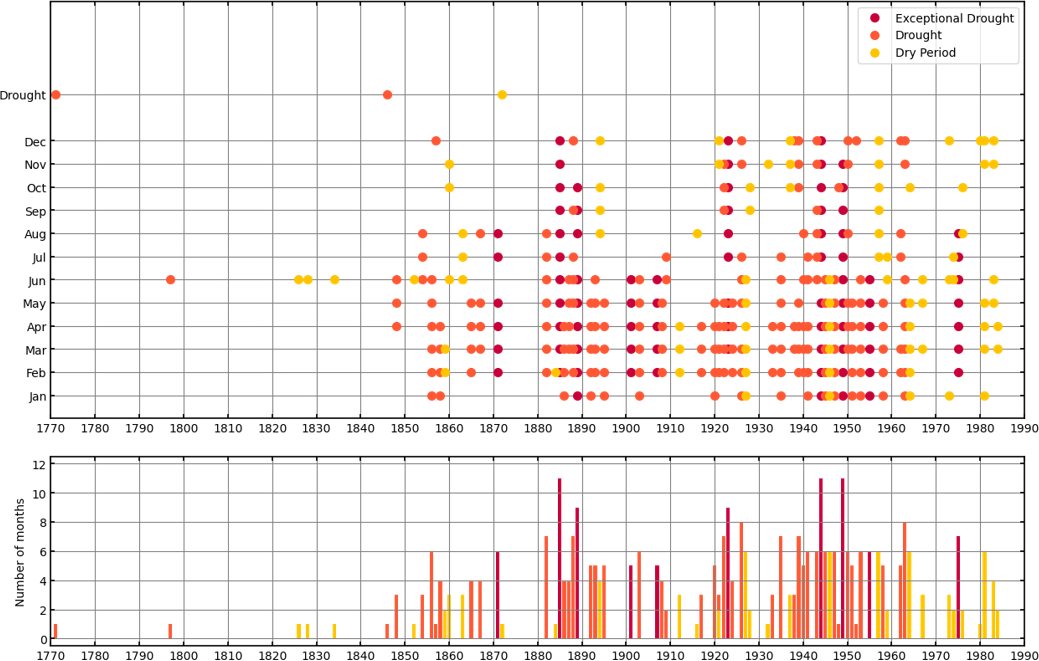Click the 'Jan' y-axis month label
Screen dimensions: 1039x661
pos(36,396)
